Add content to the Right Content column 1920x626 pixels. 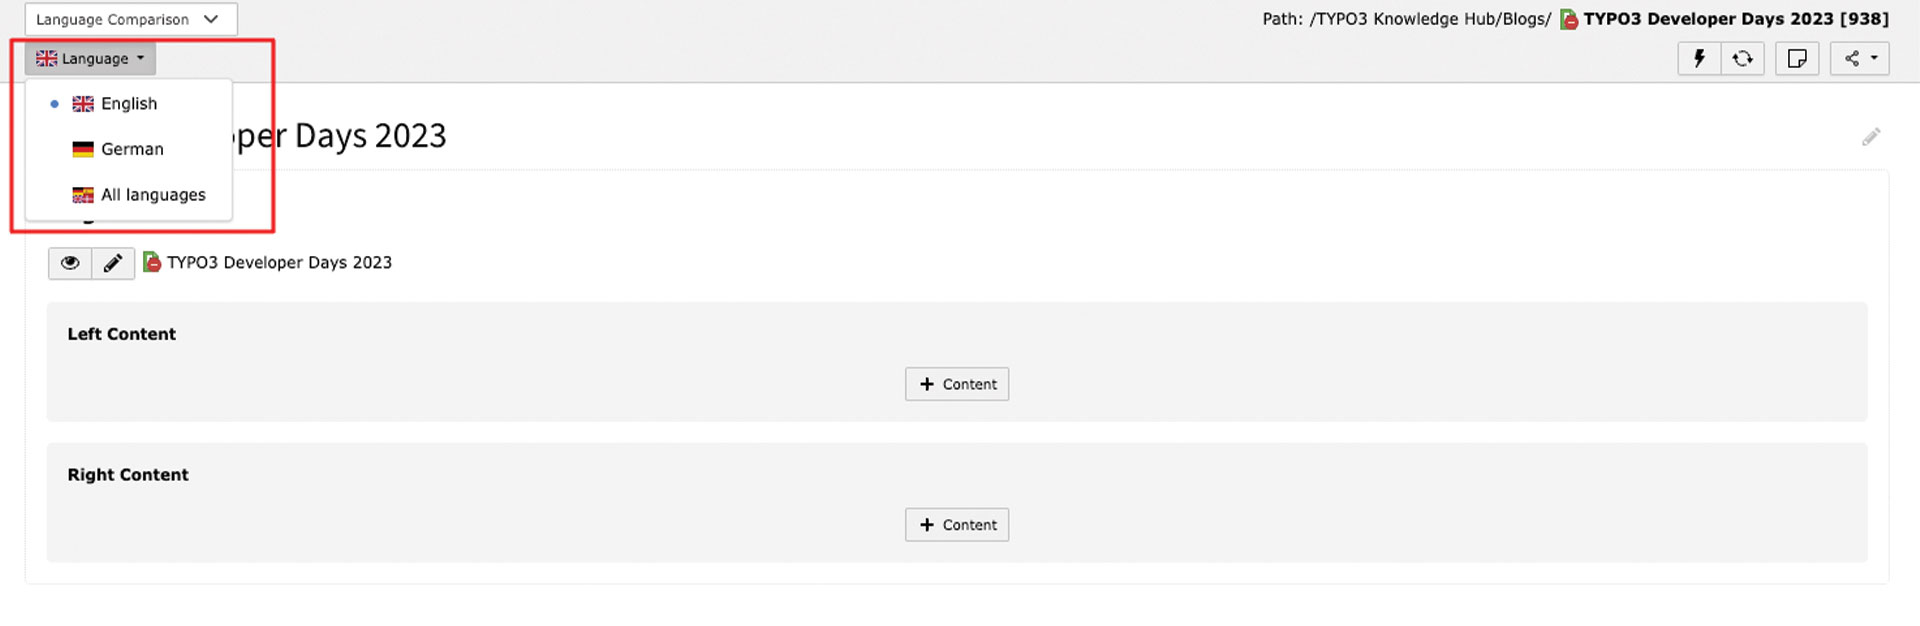point(957,525)
